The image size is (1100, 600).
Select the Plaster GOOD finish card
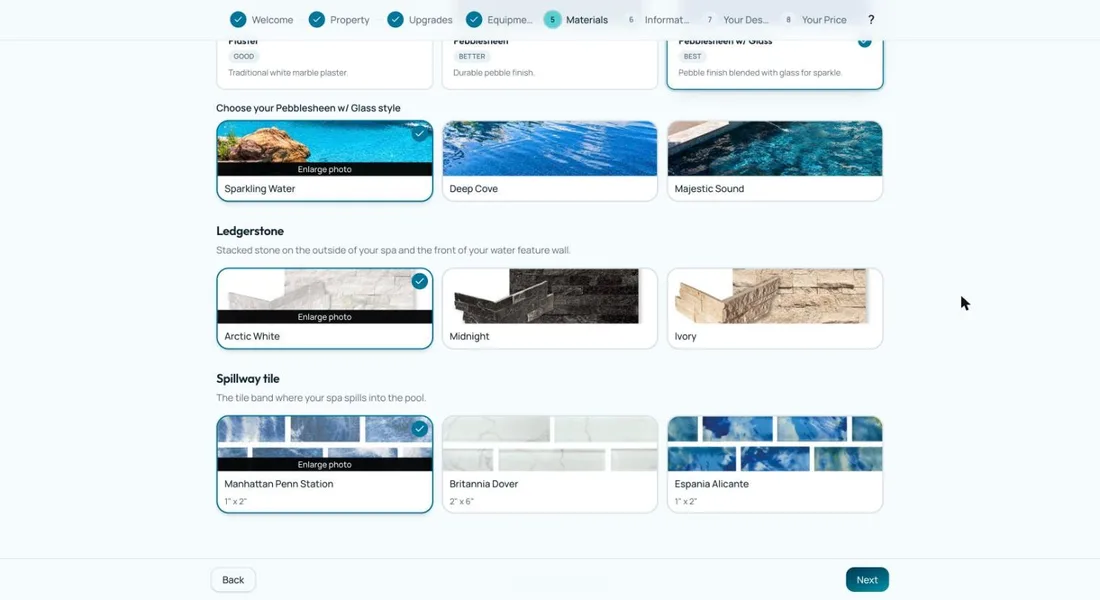point(325,64)
